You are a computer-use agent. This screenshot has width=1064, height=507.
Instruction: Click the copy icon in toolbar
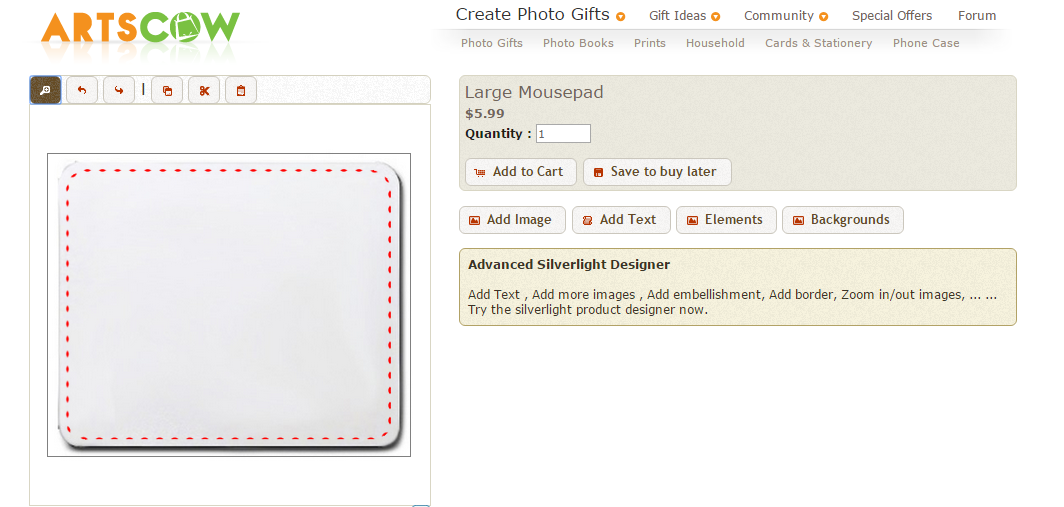coord(167,91)
